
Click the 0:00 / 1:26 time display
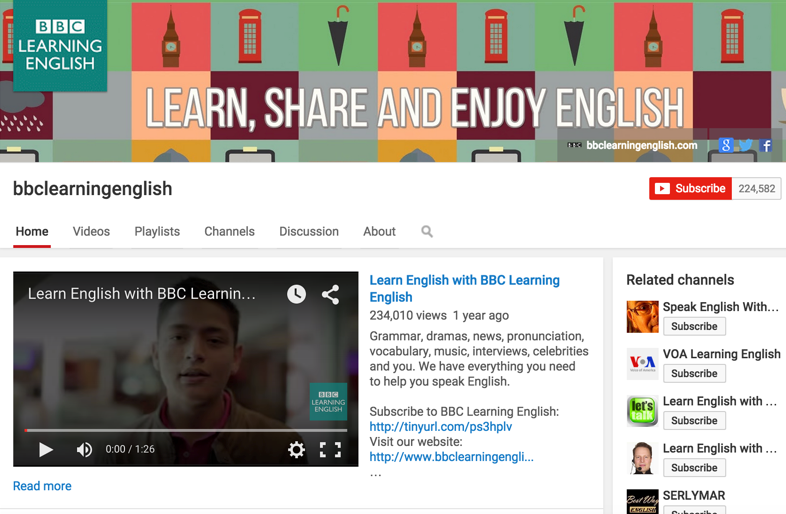click(x=130, y=449)
